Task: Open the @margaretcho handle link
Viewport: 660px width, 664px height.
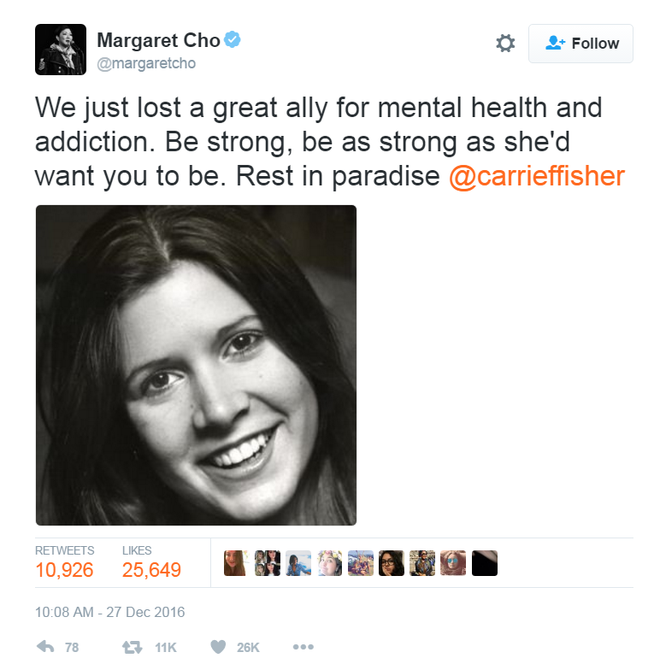Action: (146, 63)
